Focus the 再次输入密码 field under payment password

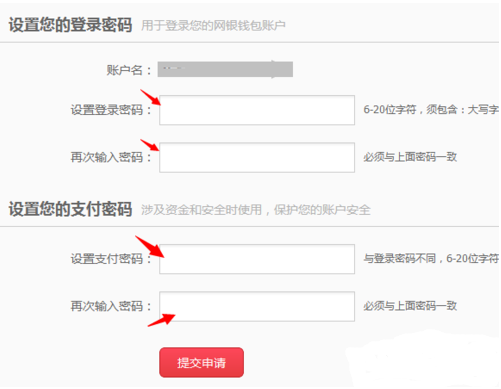pyautogui.click(x=257, y=306)
